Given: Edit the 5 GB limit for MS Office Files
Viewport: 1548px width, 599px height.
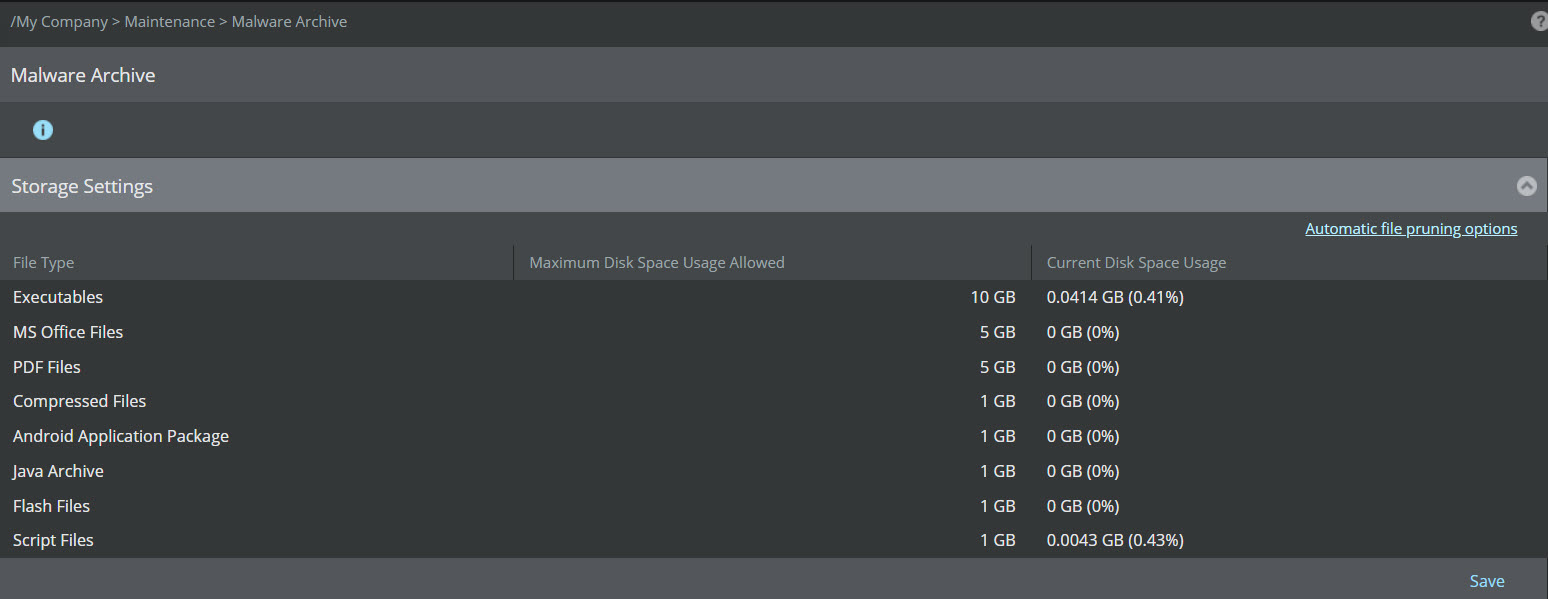Looking at the screenshot, I should [998, 332].
